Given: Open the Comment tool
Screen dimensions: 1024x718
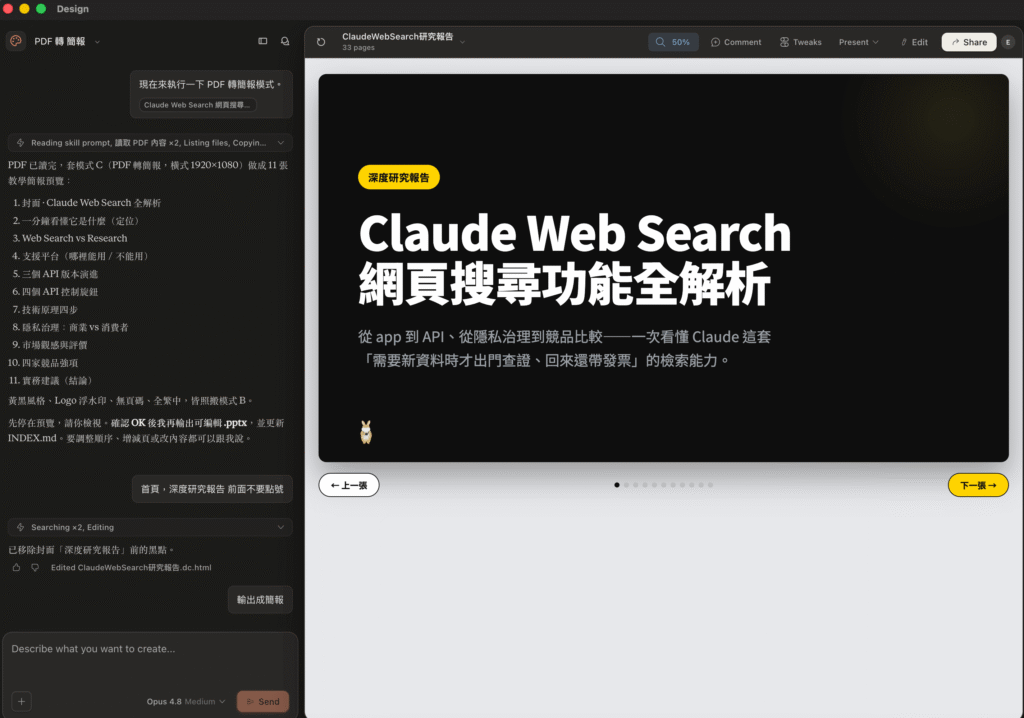Looking at the screenshot, I should click(x=735, y=42).
